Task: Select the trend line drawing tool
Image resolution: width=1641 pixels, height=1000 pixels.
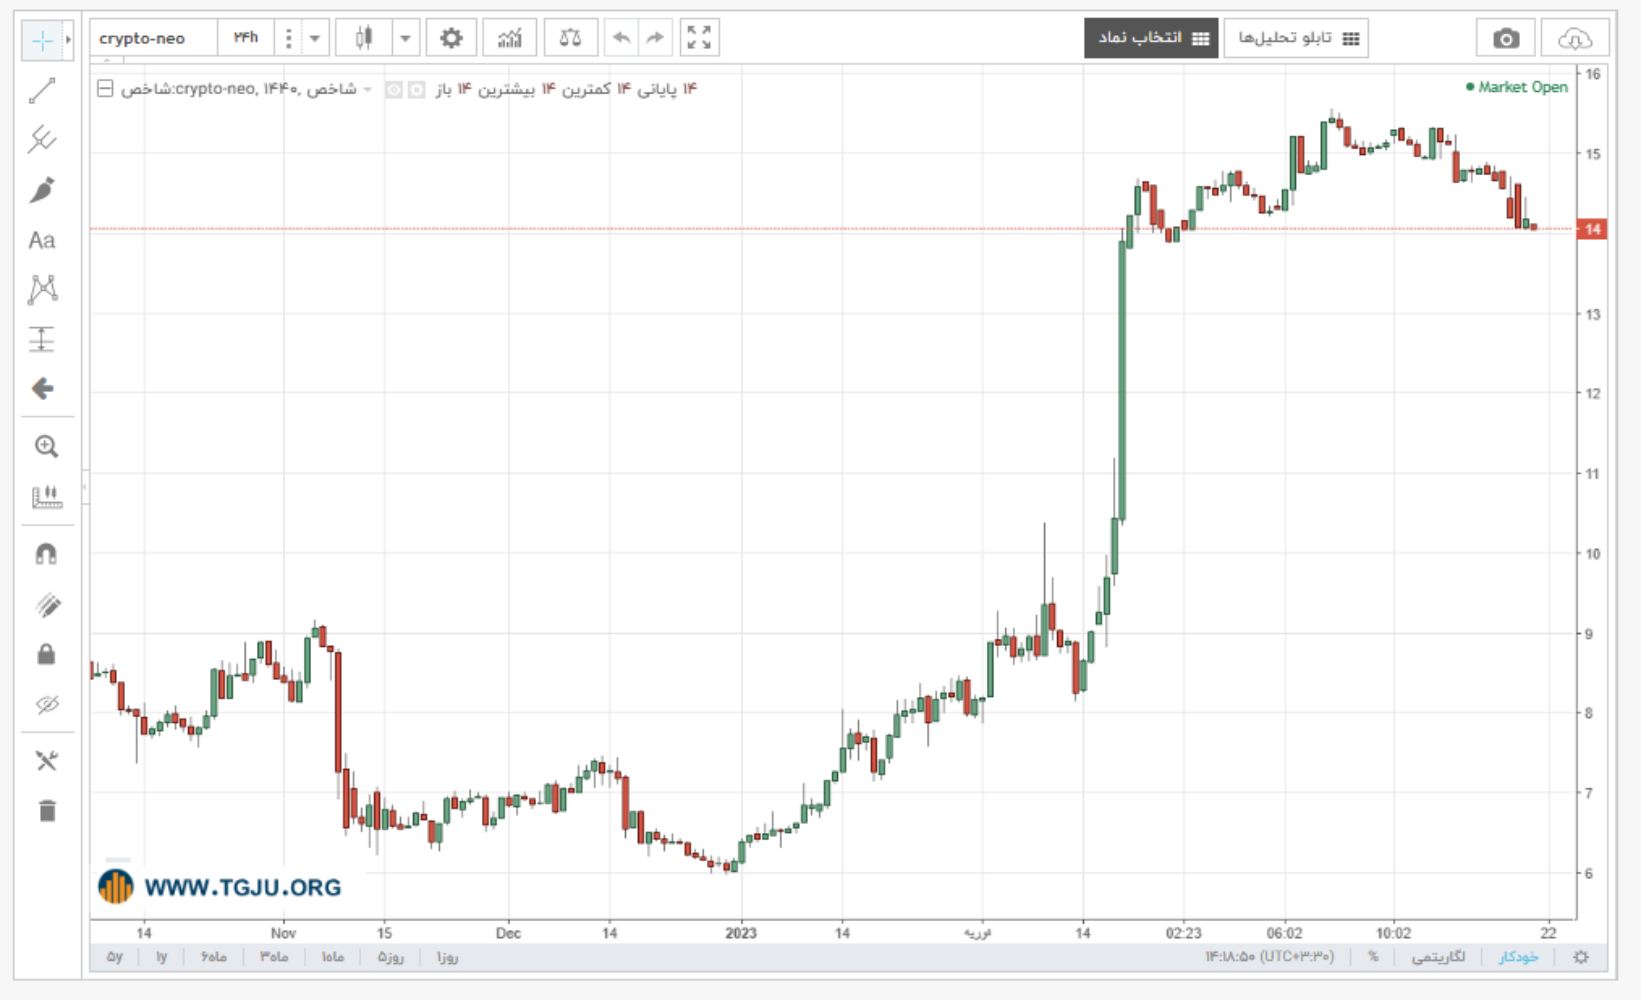Action: pyautogui.click(x=42, y=91)
